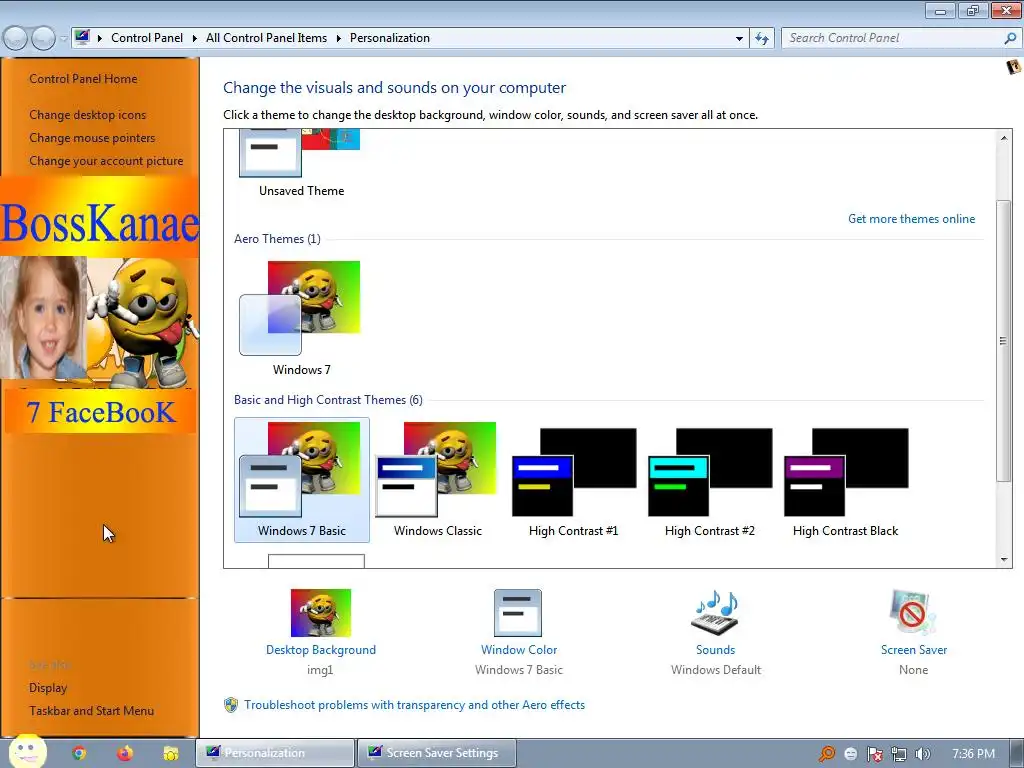Go back using the Back button
This screenshot has height=768, width=1024.
point(16,39)
